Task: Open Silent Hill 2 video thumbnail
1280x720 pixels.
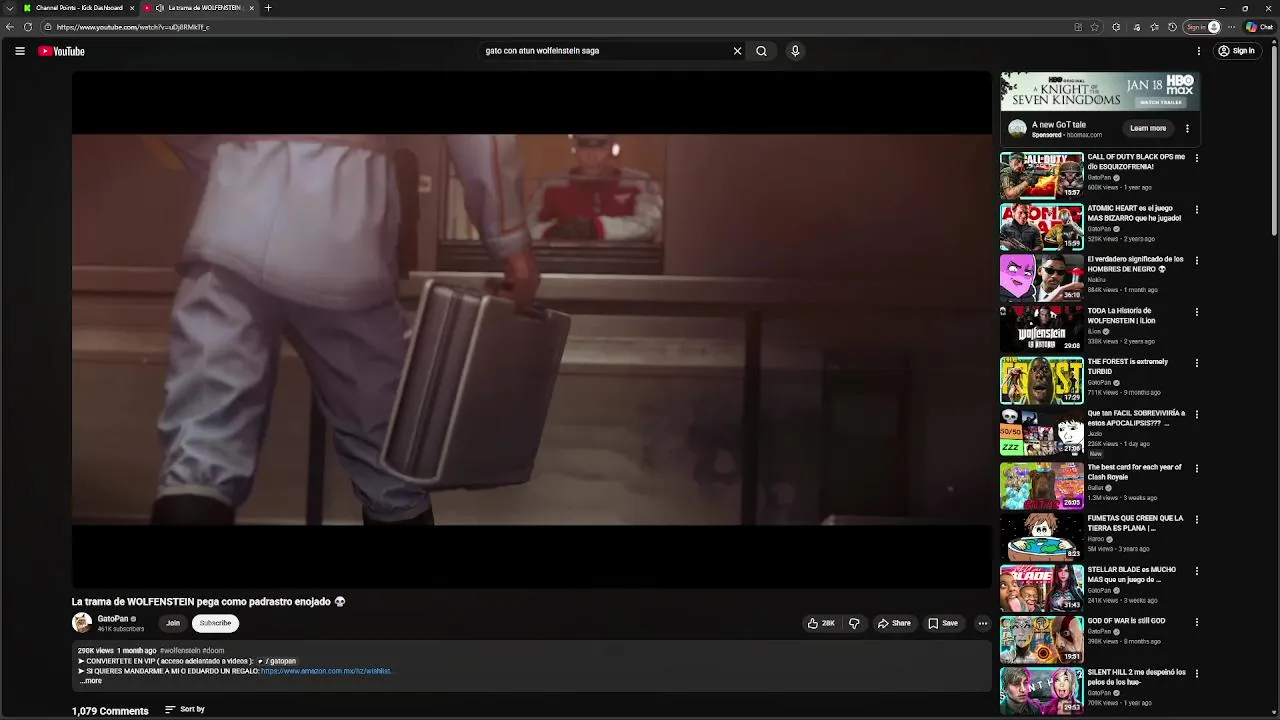Action: tap(1041, 691)
